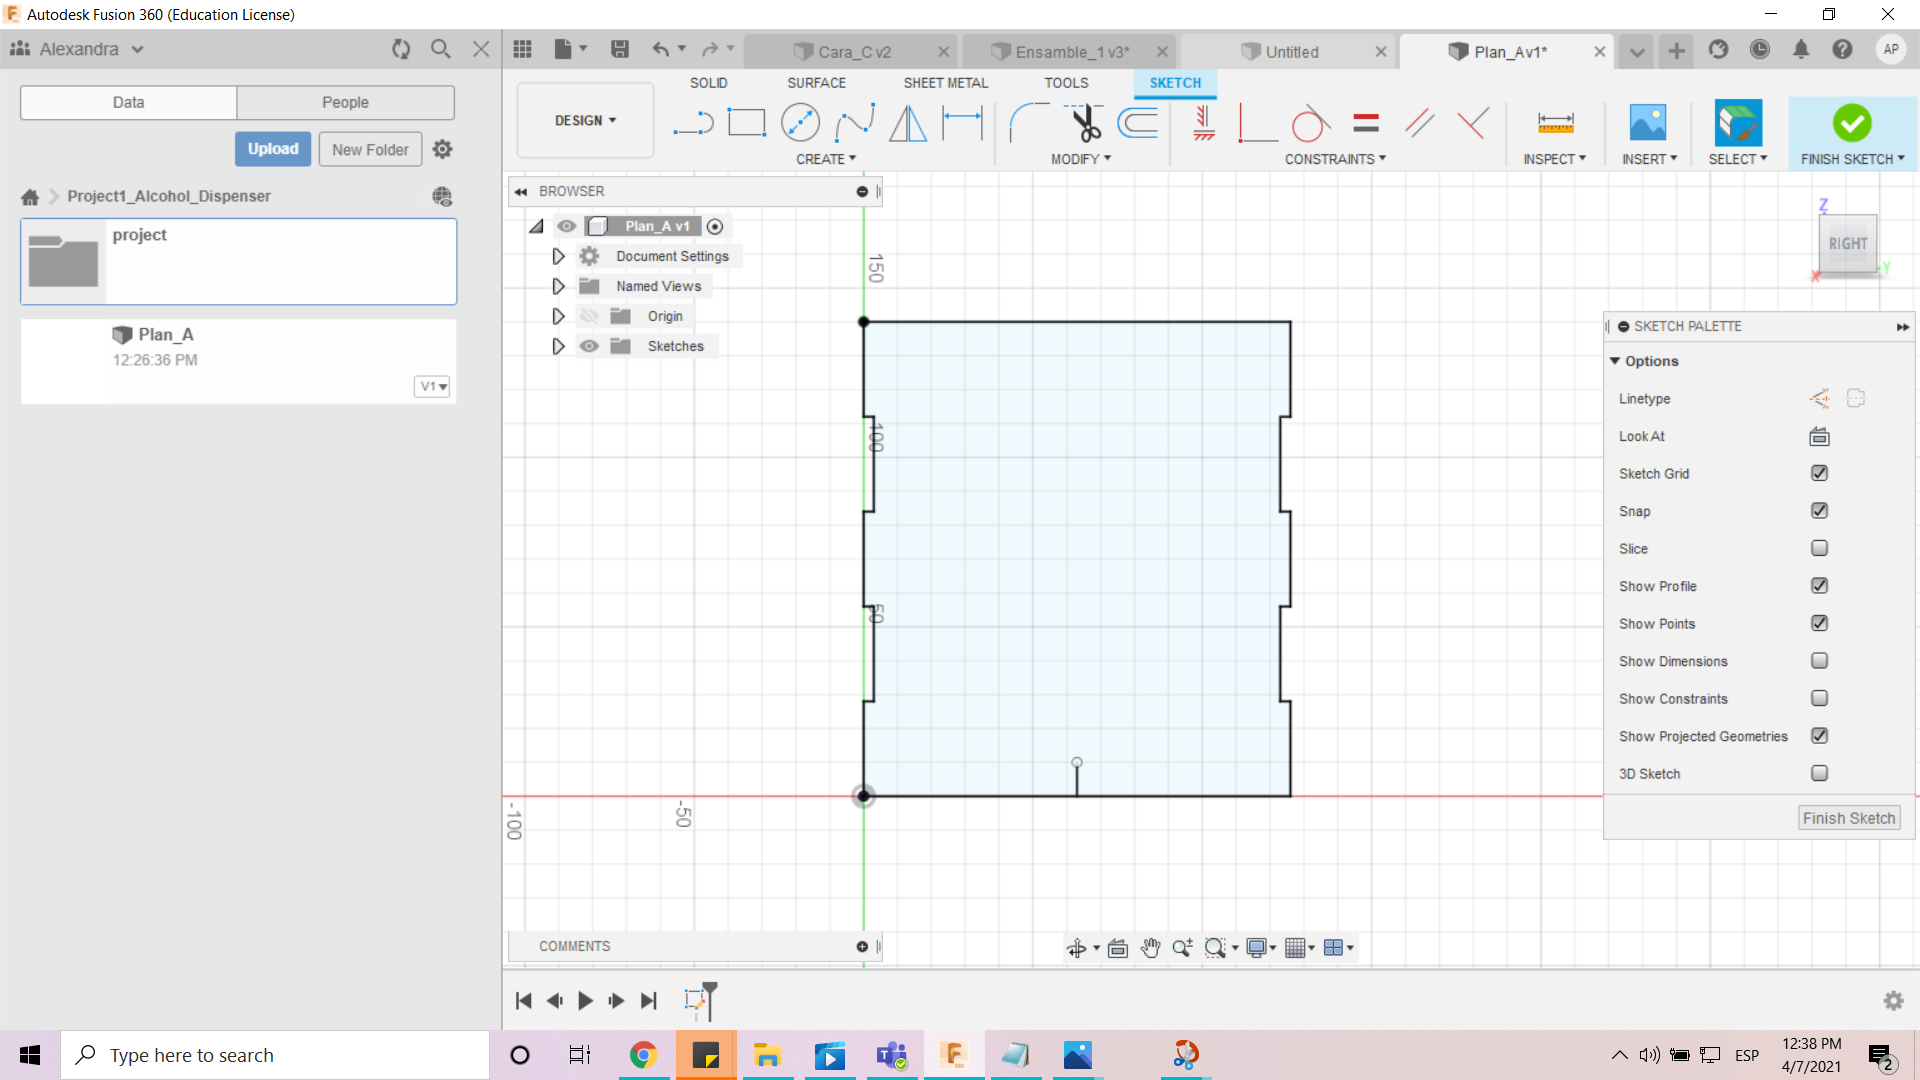Switch to the Cara_C v2 document tab

(x=854, y=52)
